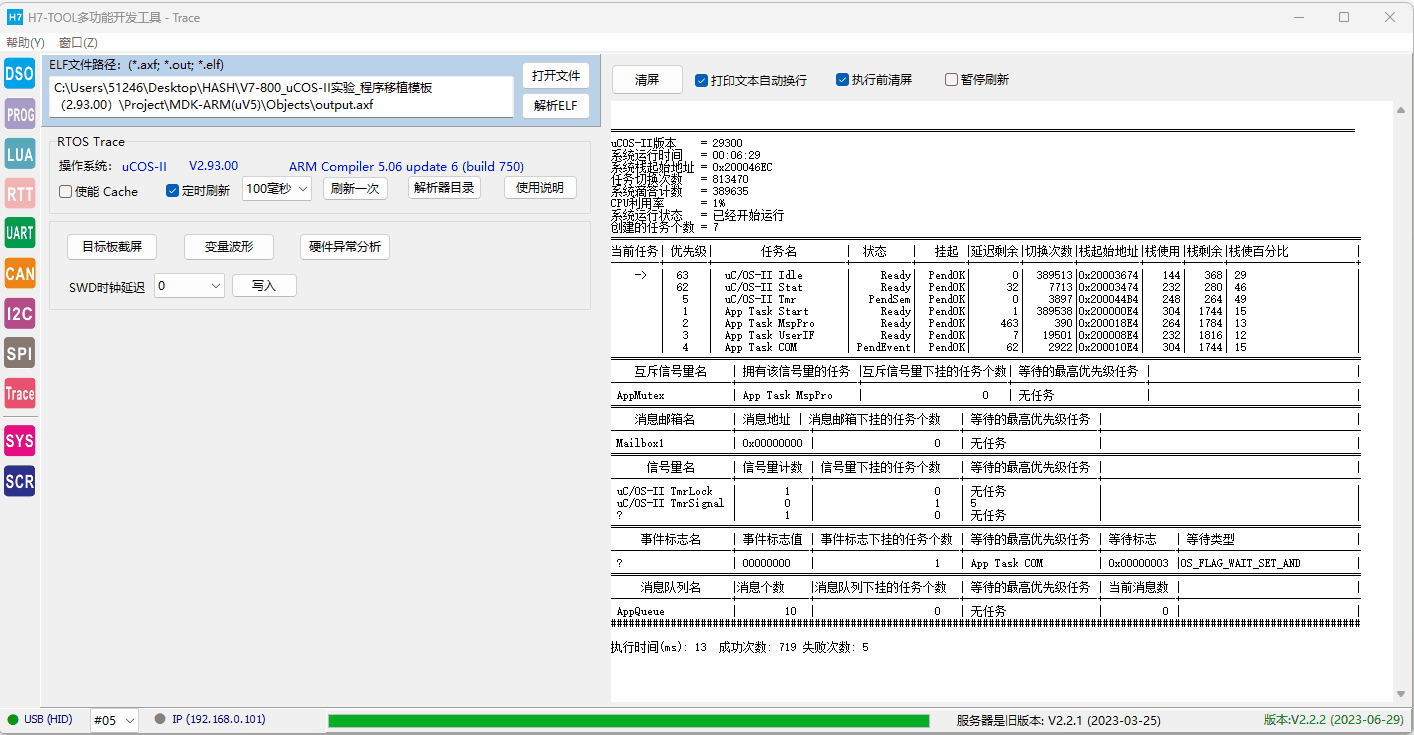Click the ELF file path field
The width and height of the screenshot is (1414, 735).
click(281, 97)
